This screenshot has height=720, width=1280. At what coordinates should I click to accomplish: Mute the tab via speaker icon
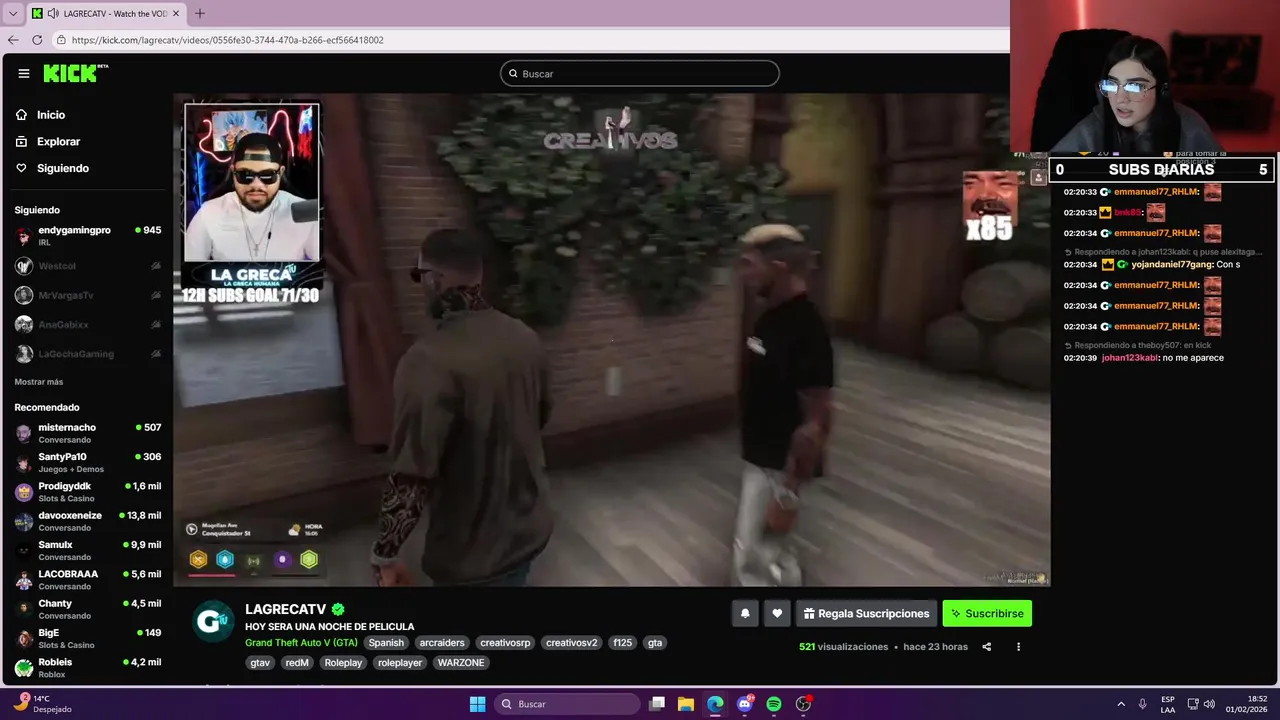click(x=52, y=14)
